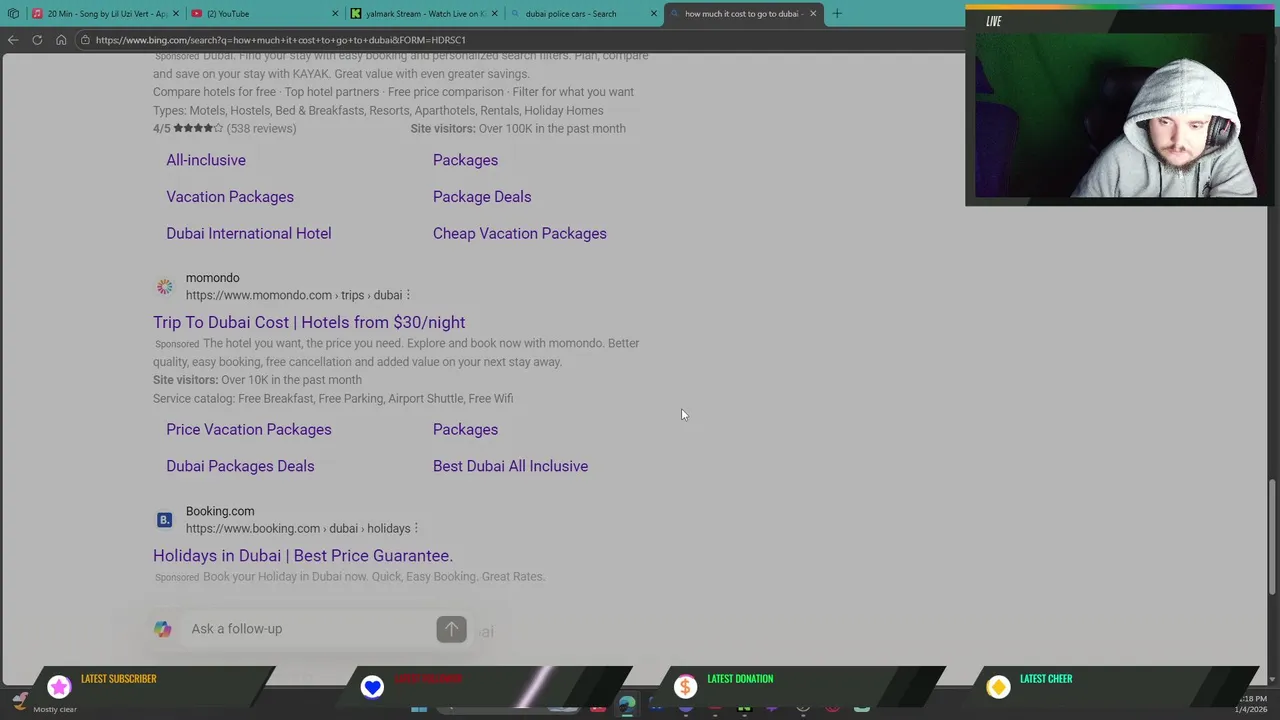Viewport: 1280px width, 720px height.
Task: Close the Lil Uzi Vert music tab
Action: point(175,14)
